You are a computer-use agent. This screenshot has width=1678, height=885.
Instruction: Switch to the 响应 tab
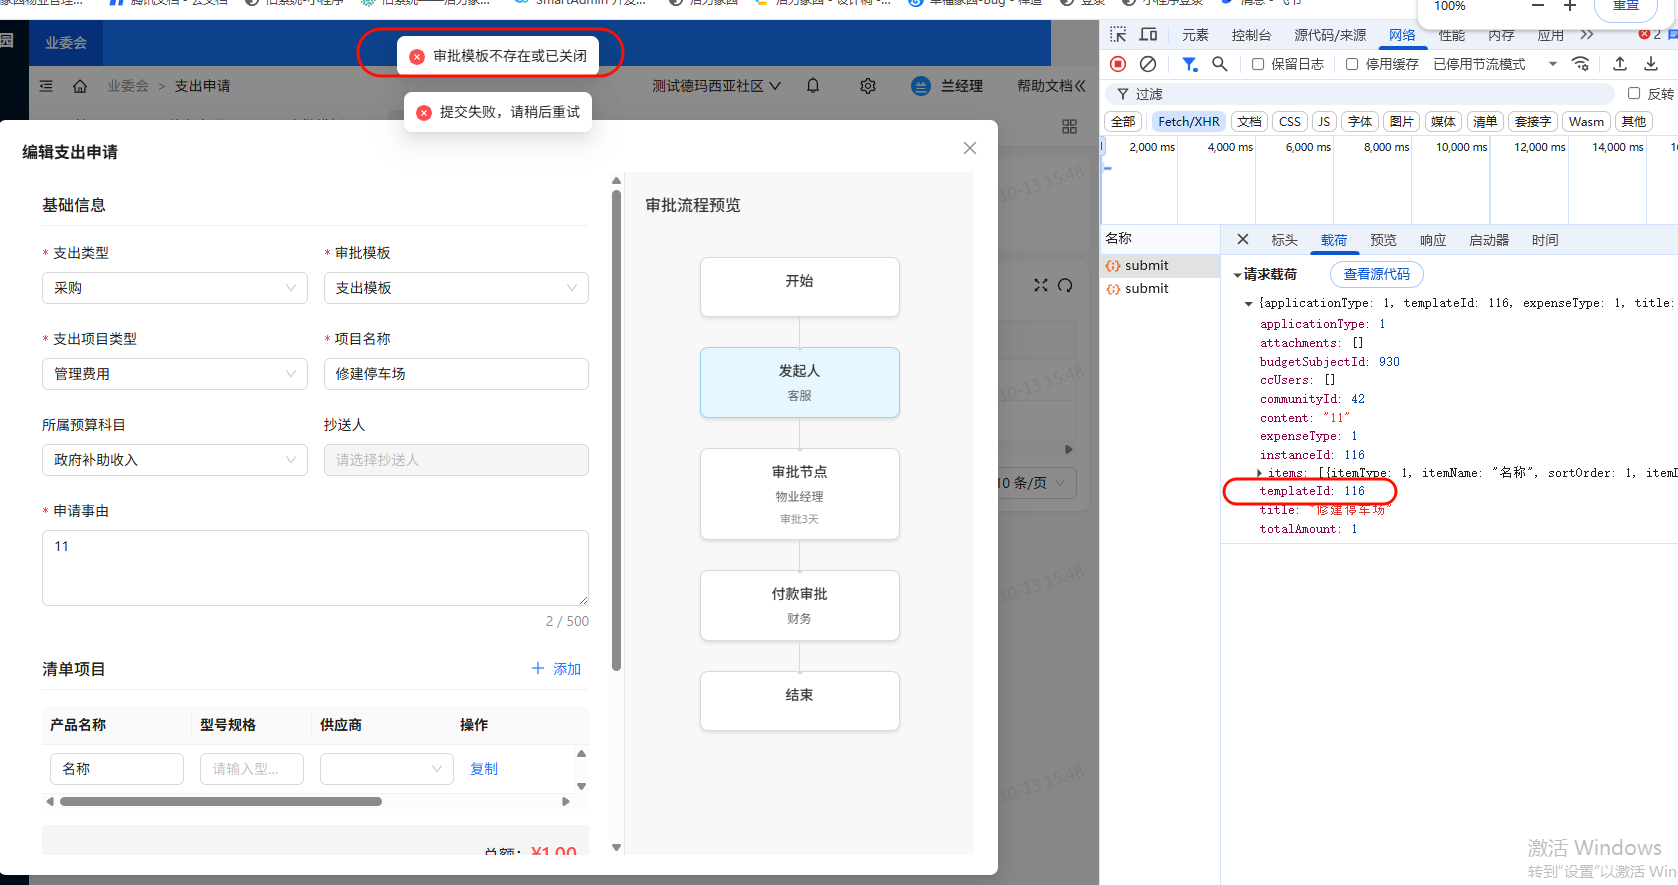click(1433, 240)
